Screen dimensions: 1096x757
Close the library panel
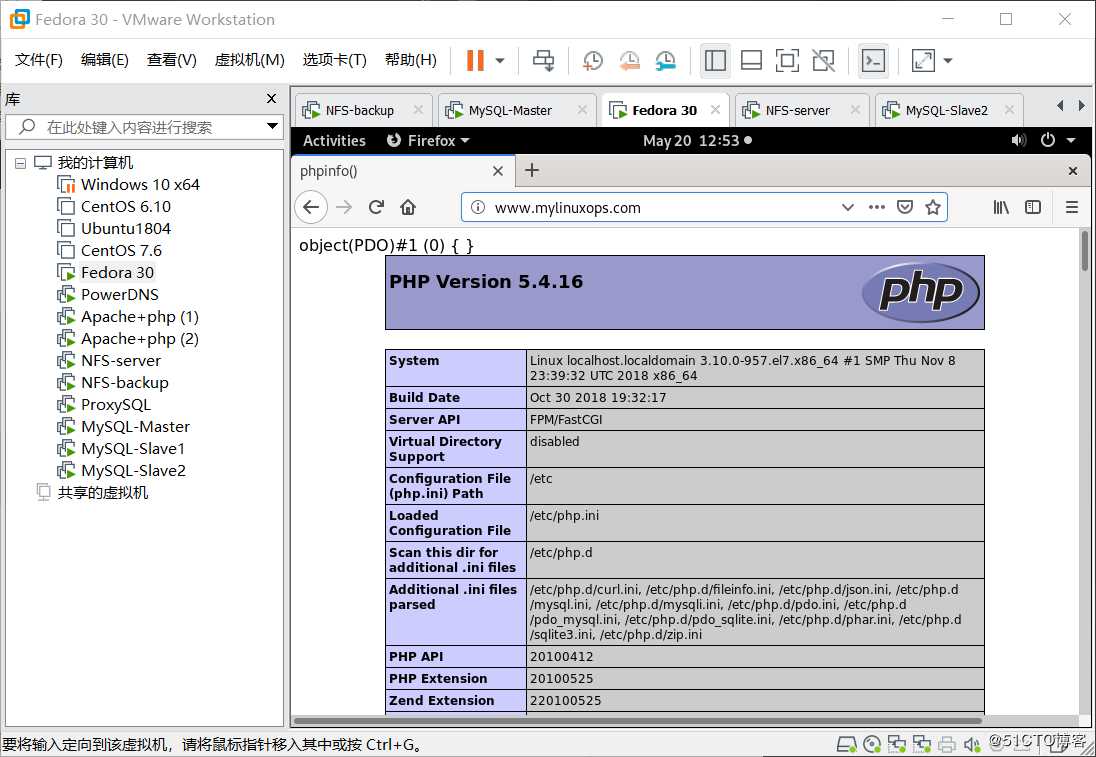point(272,99)
